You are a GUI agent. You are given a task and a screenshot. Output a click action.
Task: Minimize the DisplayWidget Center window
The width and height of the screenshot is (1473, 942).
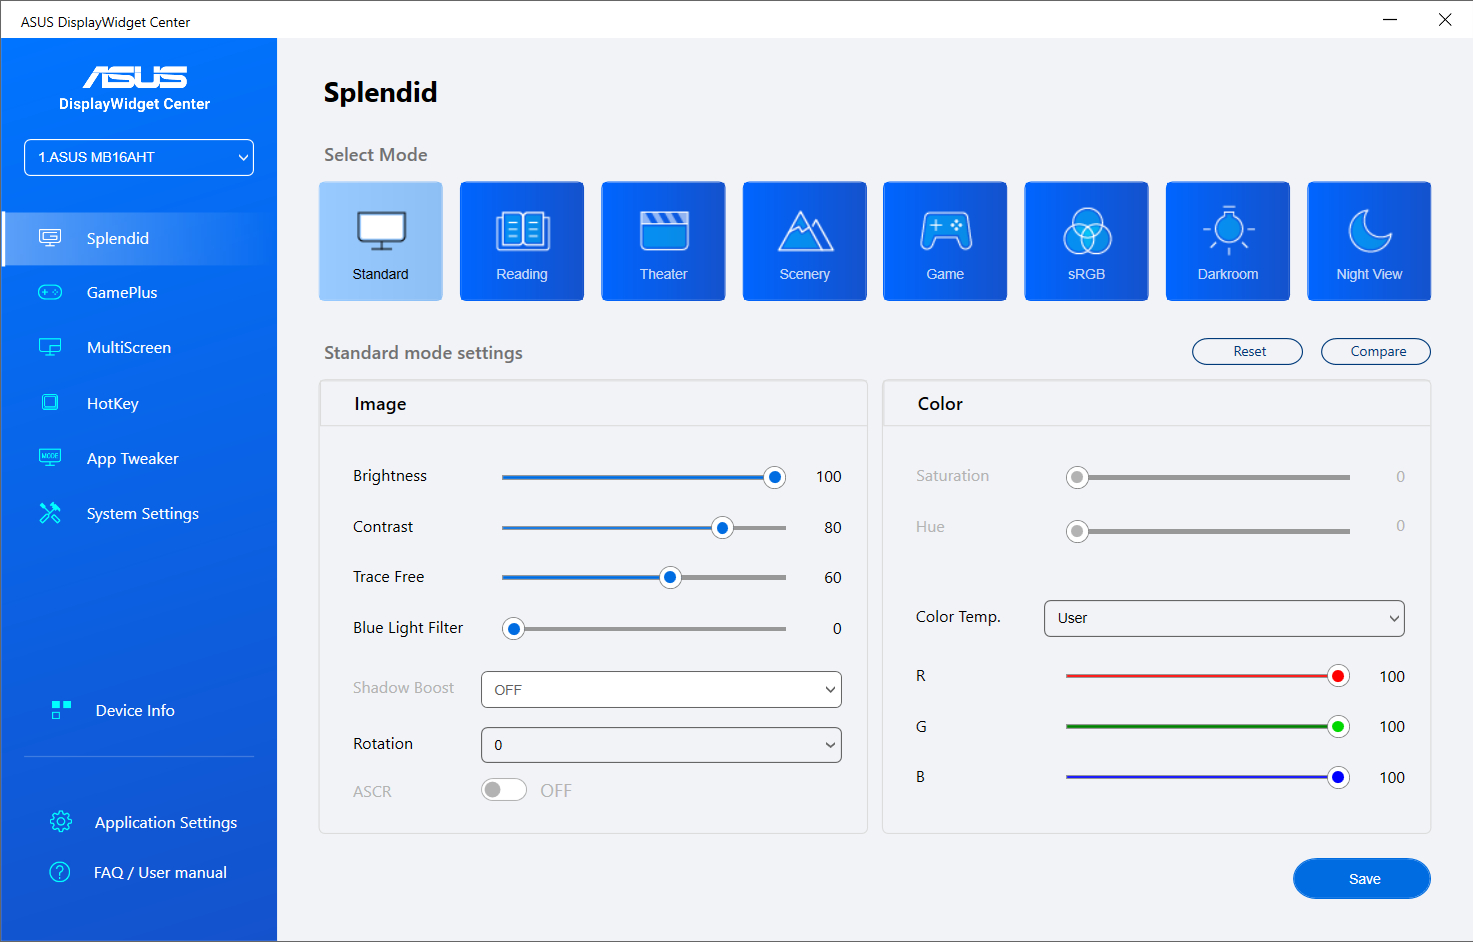click(x=1390, y=20)
